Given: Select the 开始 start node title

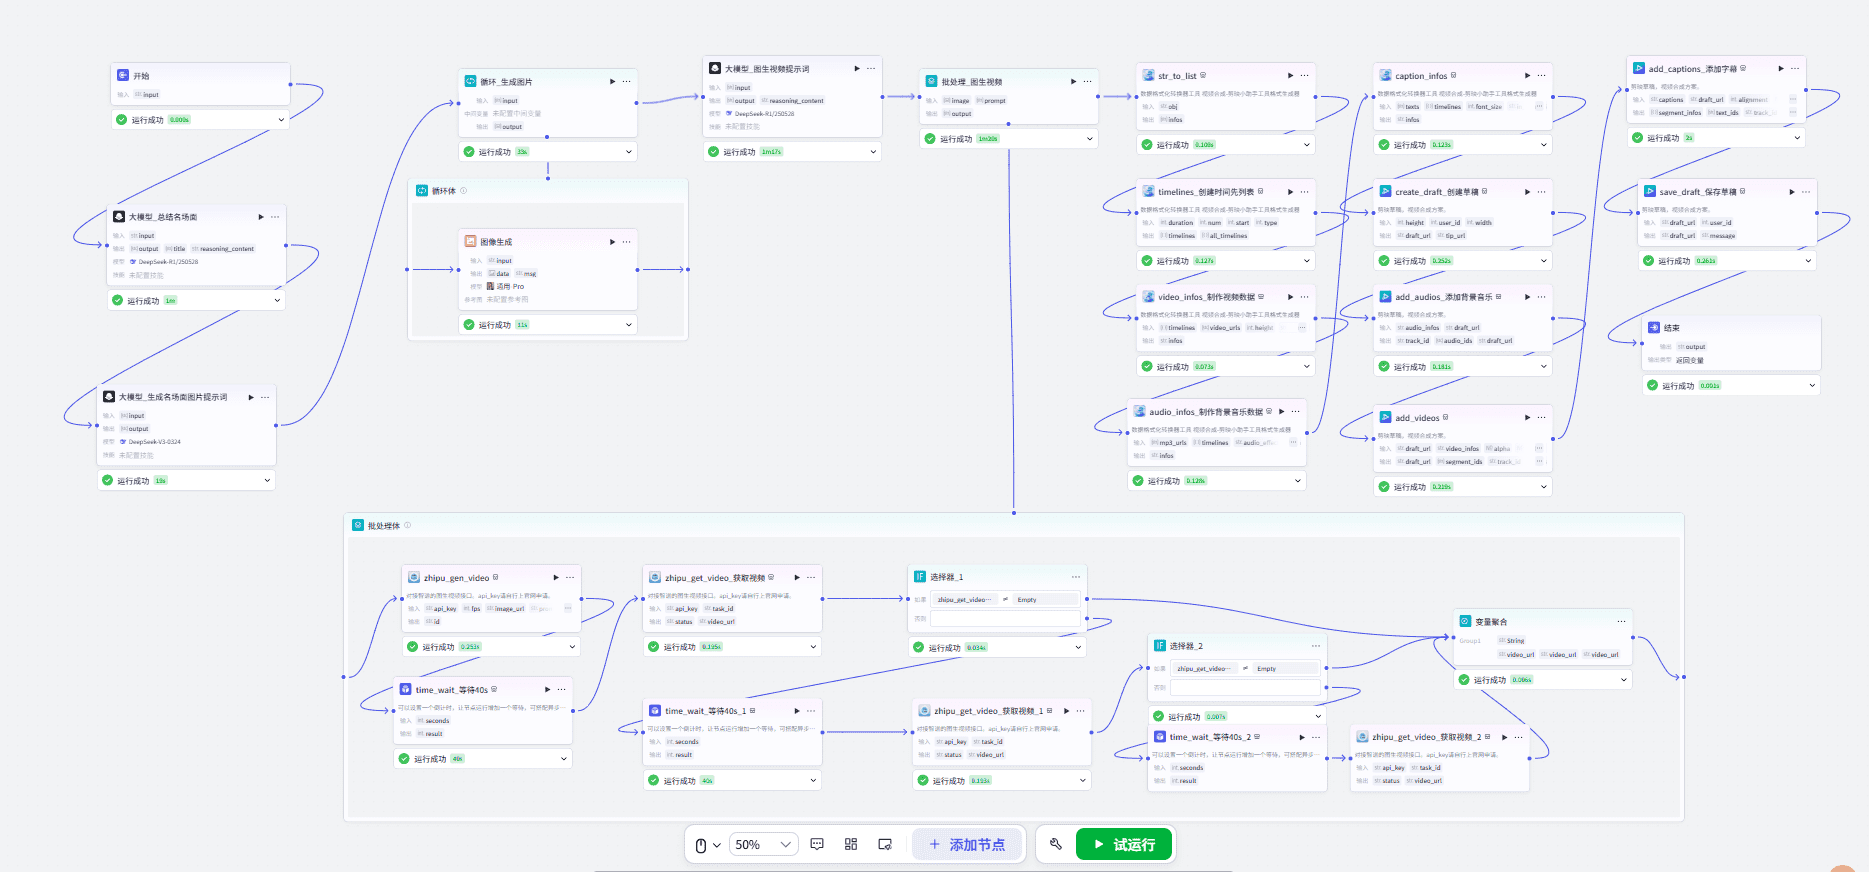Looking at the screenshot, I should tap(141, 76).
